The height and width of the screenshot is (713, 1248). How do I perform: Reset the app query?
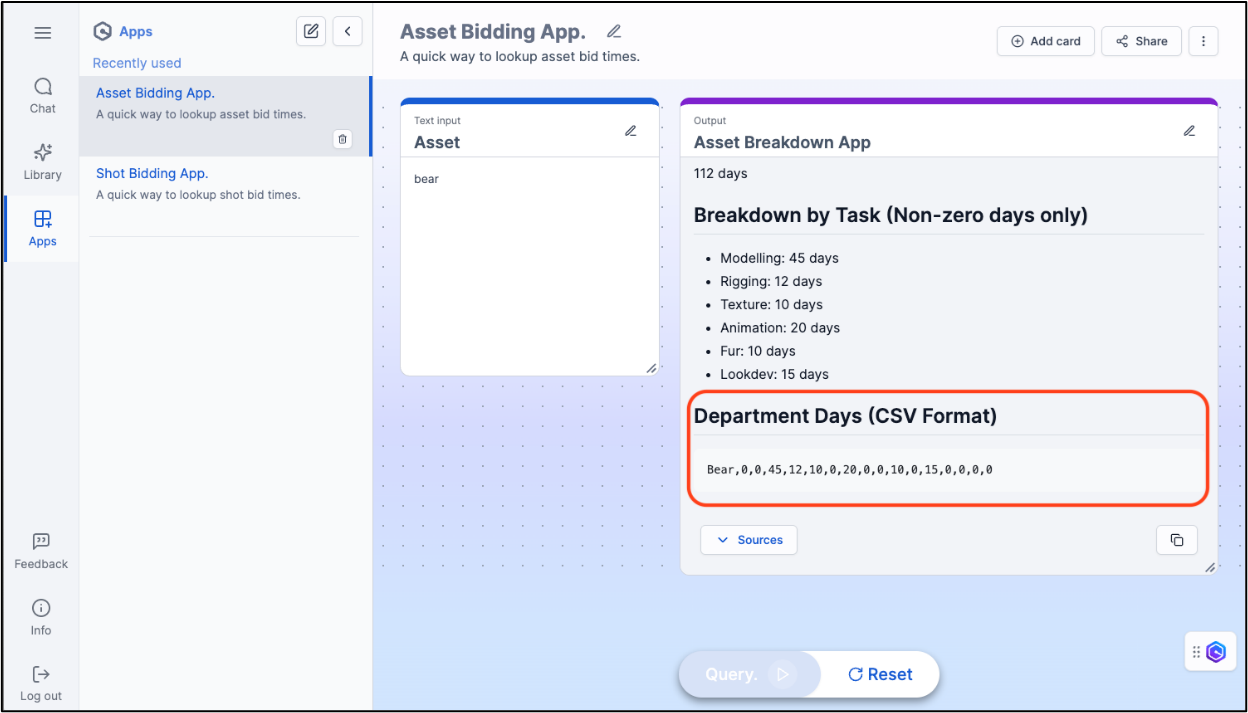[880, 674]
